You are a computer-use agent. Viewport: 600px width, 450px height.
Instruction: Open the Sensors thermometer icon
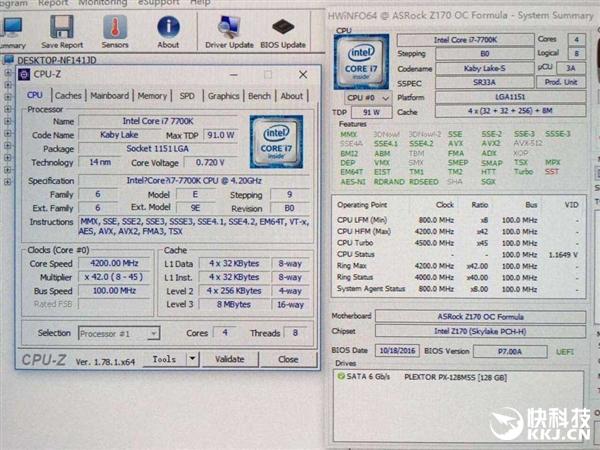pos(115,27)
